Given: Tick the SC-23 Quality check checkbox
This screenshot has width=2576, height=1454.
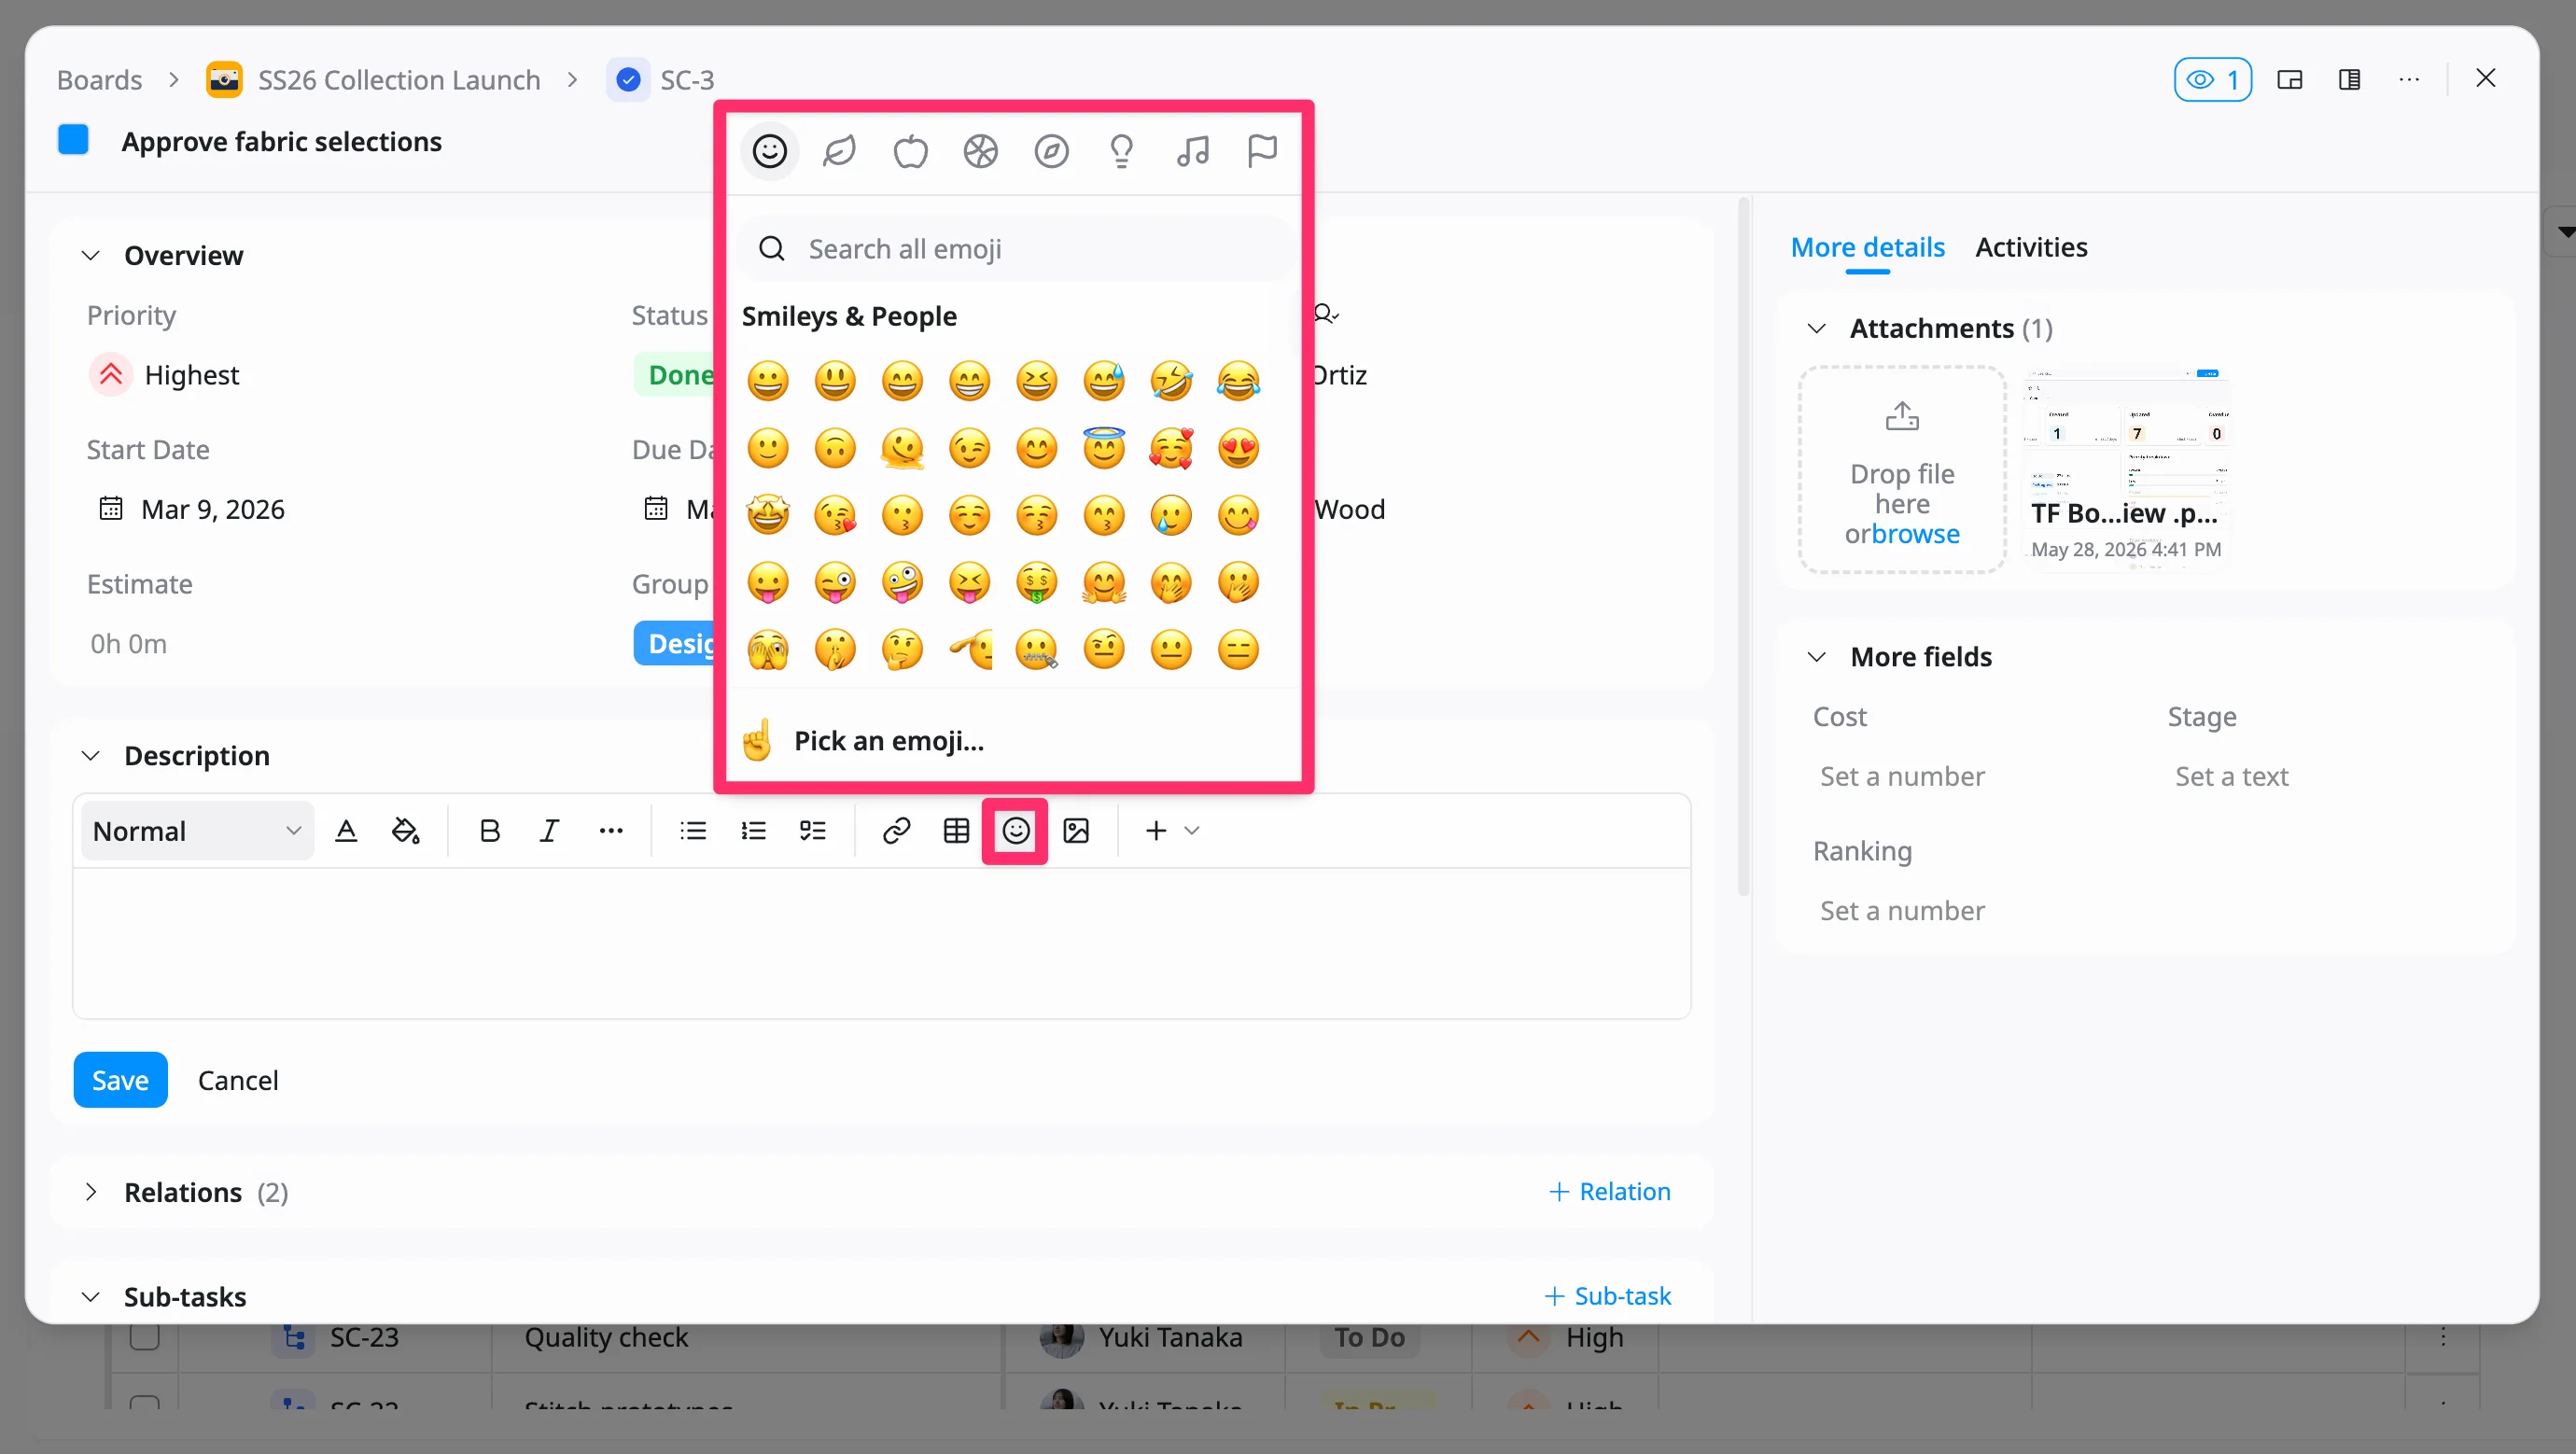Looking at the screenshot, I should [145, 1337].
